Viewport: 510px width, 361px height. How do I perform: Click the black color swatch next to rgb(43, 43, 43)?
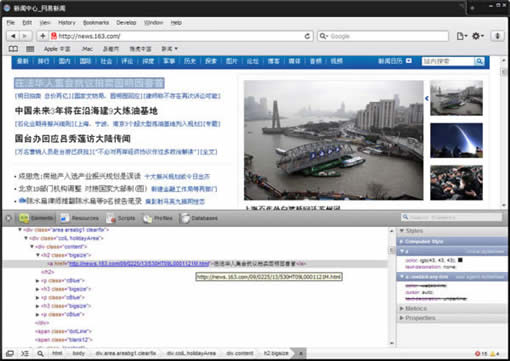point(460,260)
